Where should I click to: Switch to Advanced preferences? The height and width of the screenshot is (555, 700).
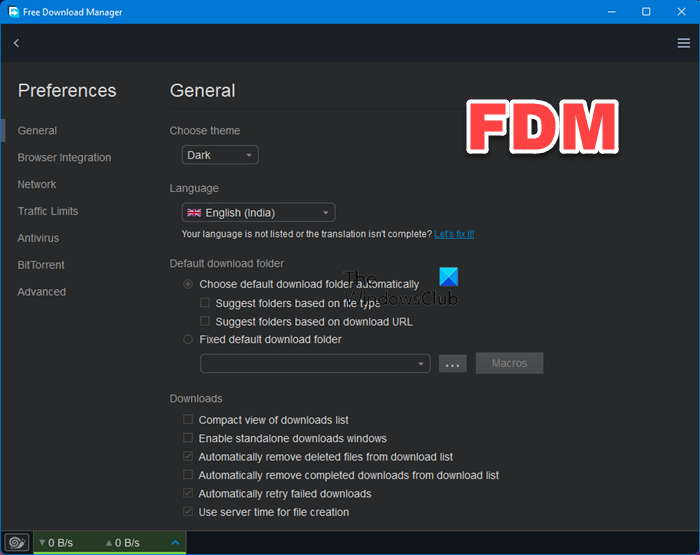click(x=42, y=292)
